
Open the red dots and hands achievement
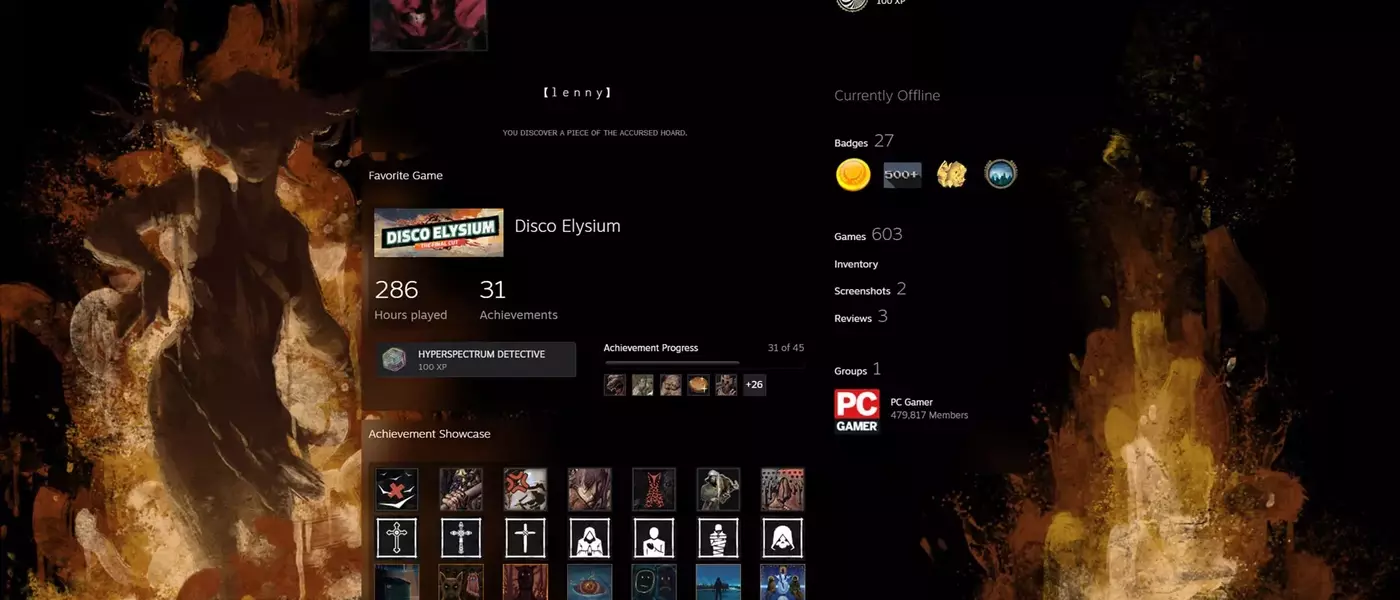(x=783, y=490)
